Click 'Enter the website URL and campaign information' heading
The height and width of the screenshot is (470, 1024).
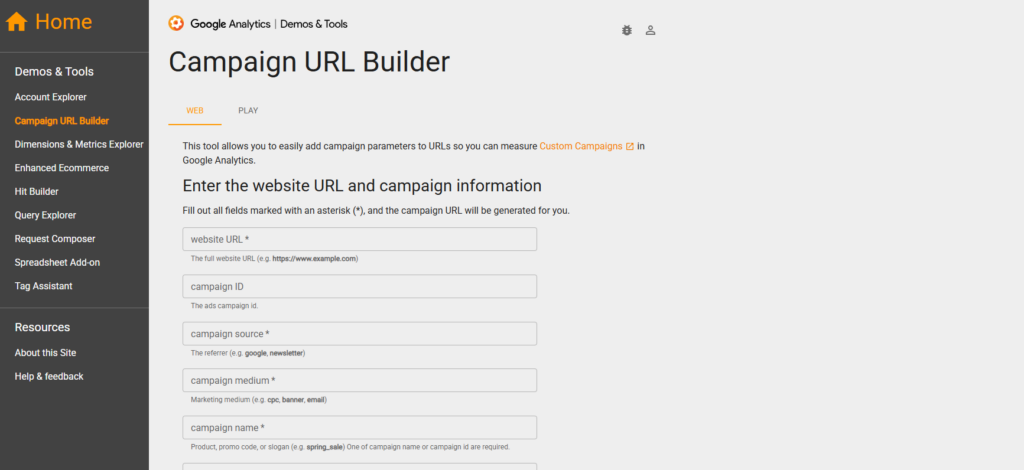click(362, 186)
